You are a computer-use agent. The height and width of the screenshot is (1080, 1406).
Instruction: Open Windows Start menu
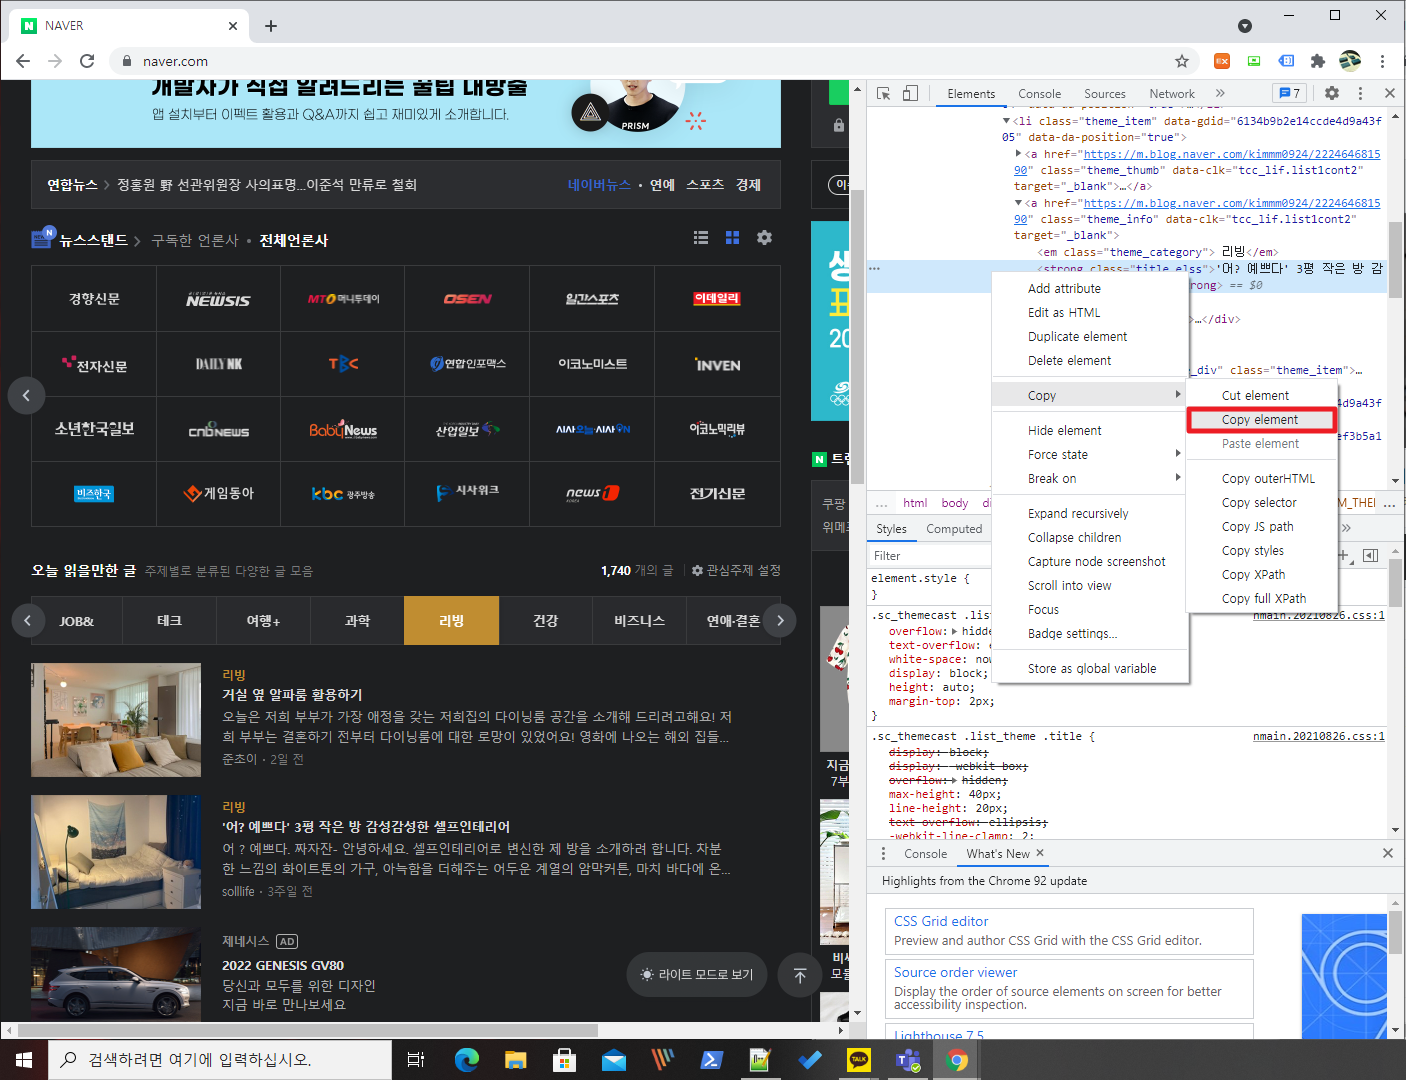pyautogui.click(x=24, y=1060)
